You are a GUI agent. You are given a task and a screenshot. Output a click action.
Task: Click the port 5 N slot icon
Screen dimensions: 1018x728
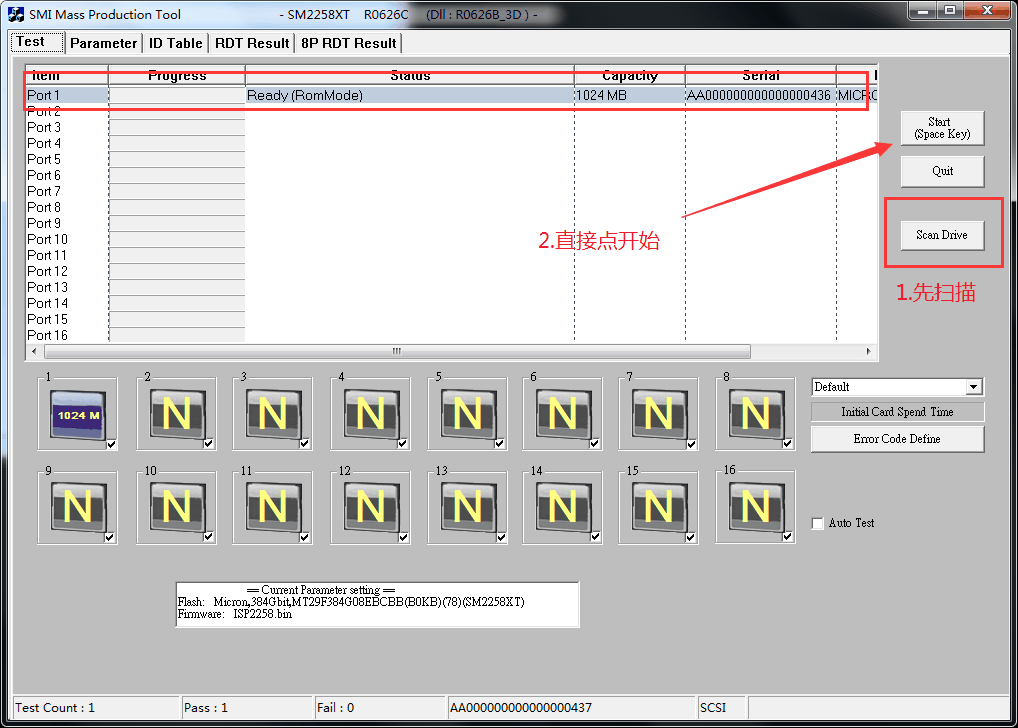click(x=466, y=413)
